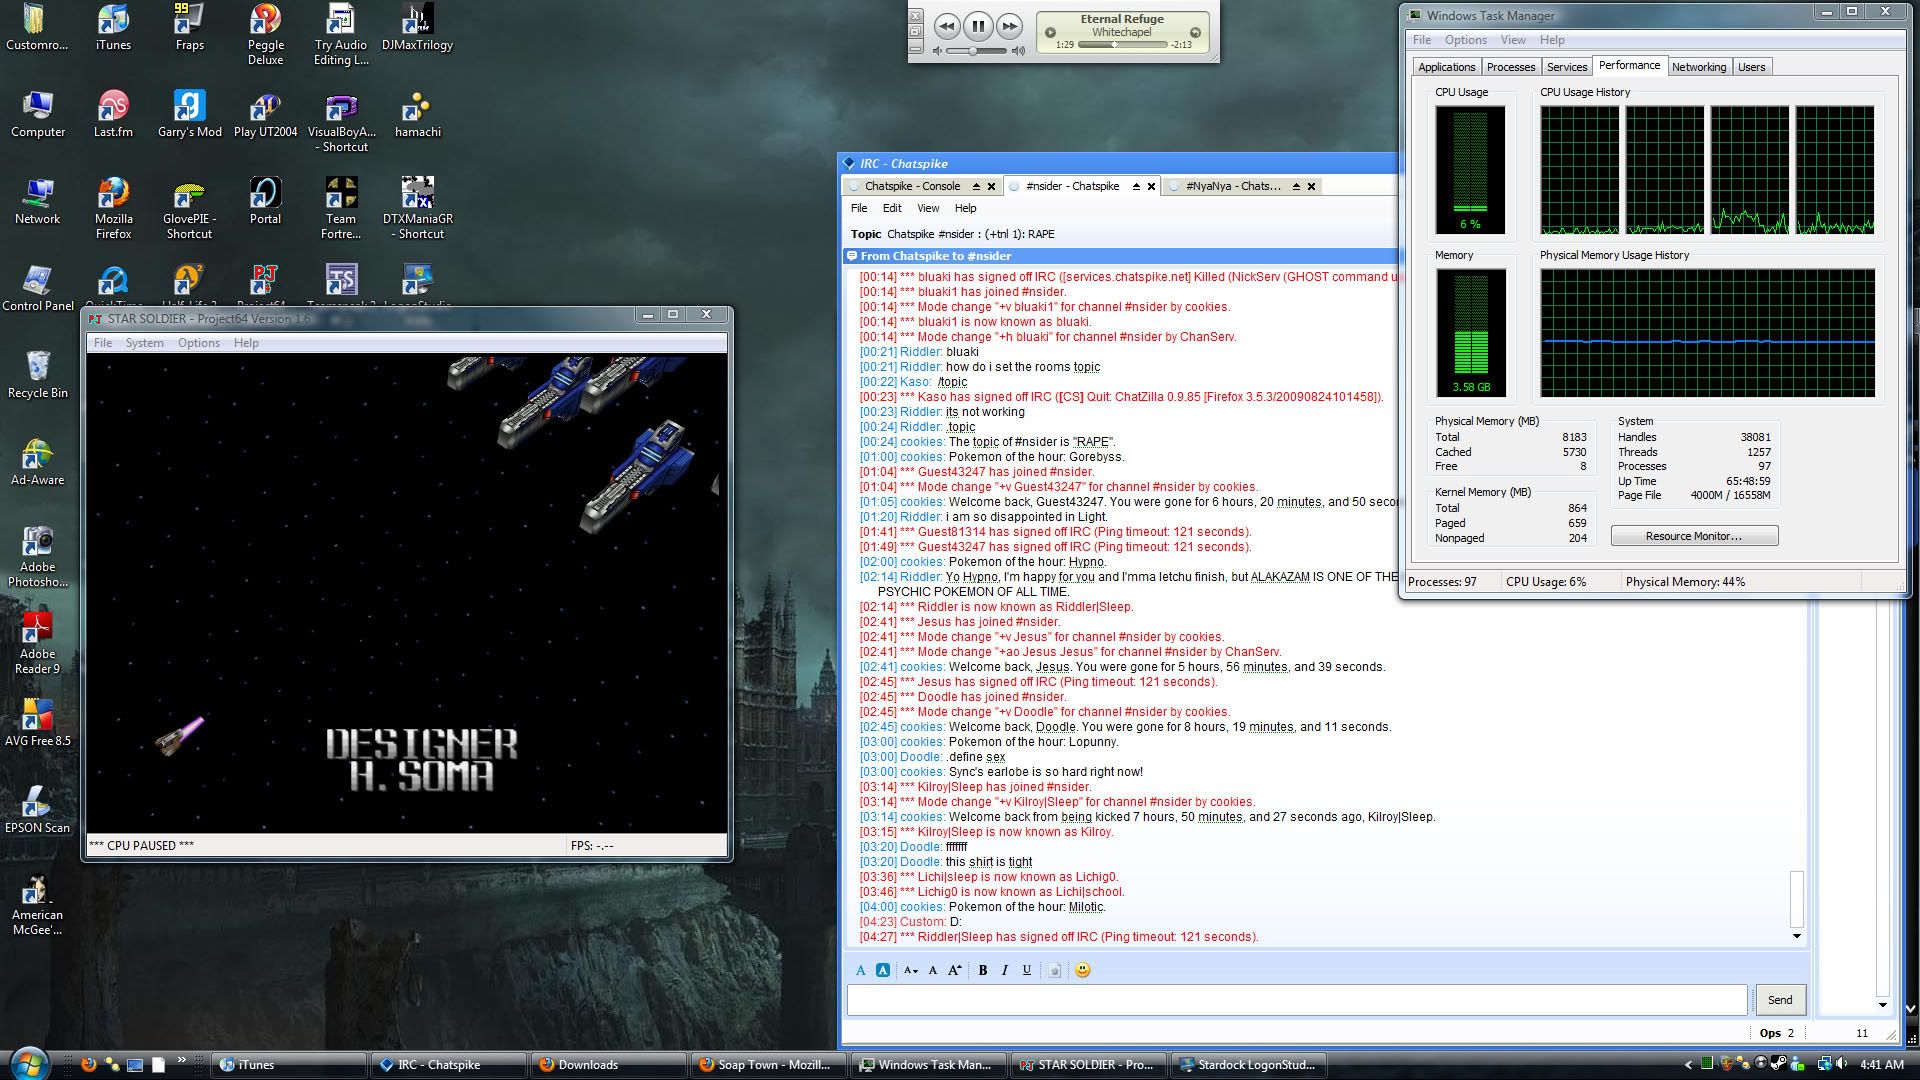1920x1080 pixels.
Task: Click the IRC message input field
Action: point(1297,1000)
